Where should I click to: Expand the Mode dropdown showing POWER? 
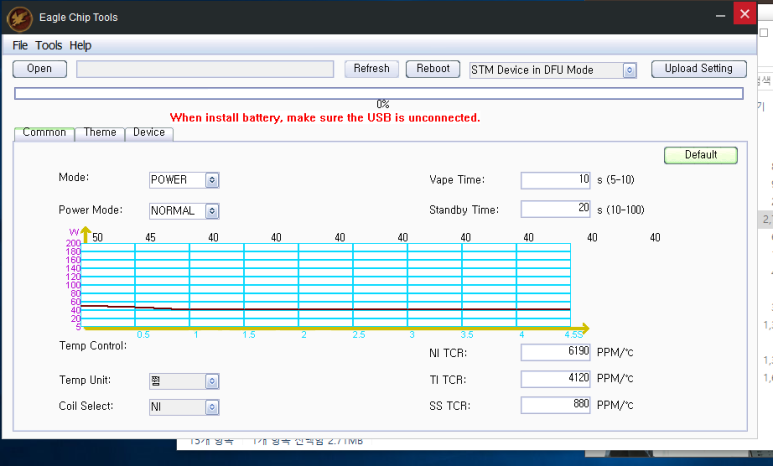(212, 180)
